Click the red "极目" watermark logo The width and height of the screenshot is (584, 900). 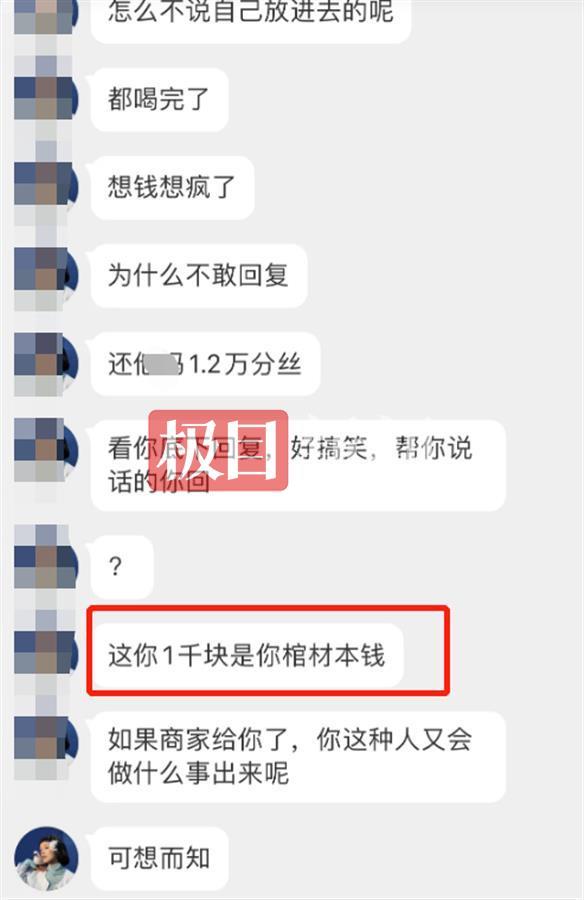pos(218,451)
